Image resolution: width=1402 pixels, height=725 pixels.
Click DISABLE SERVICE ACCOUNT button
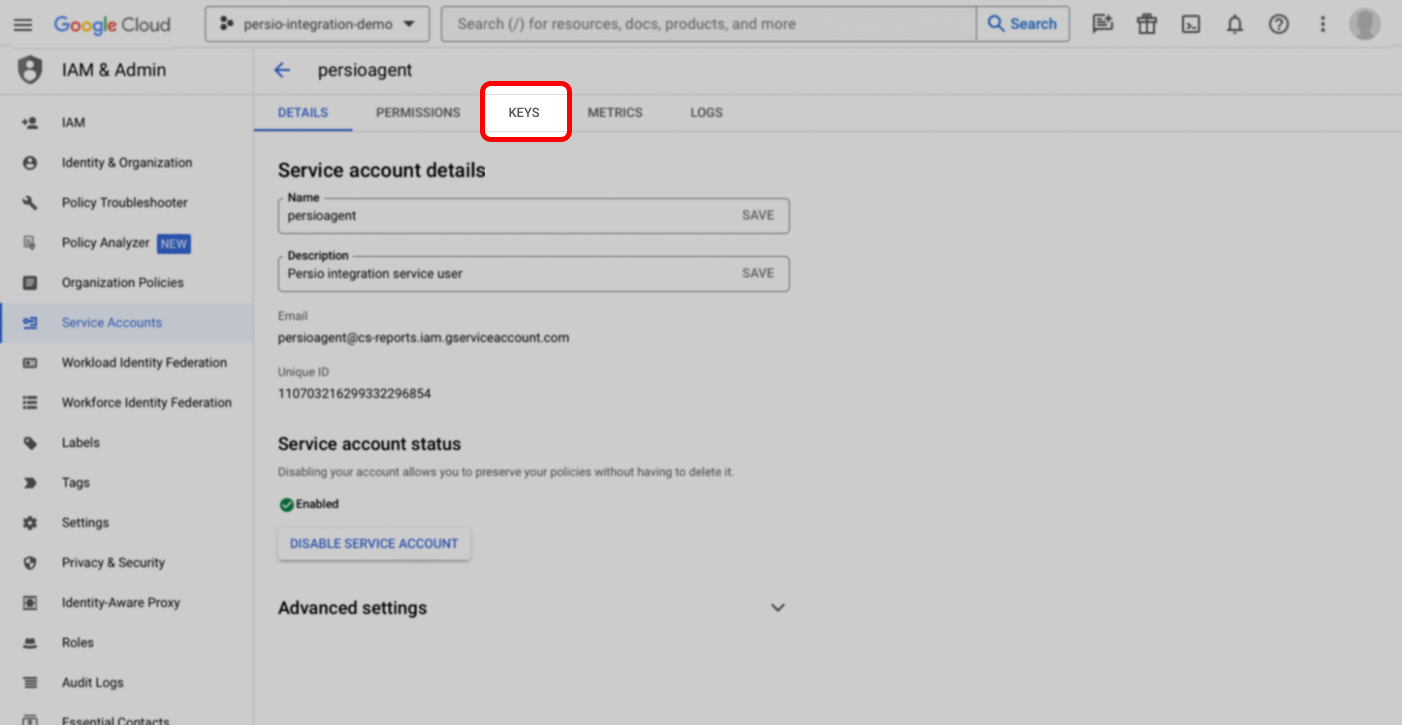374,544
